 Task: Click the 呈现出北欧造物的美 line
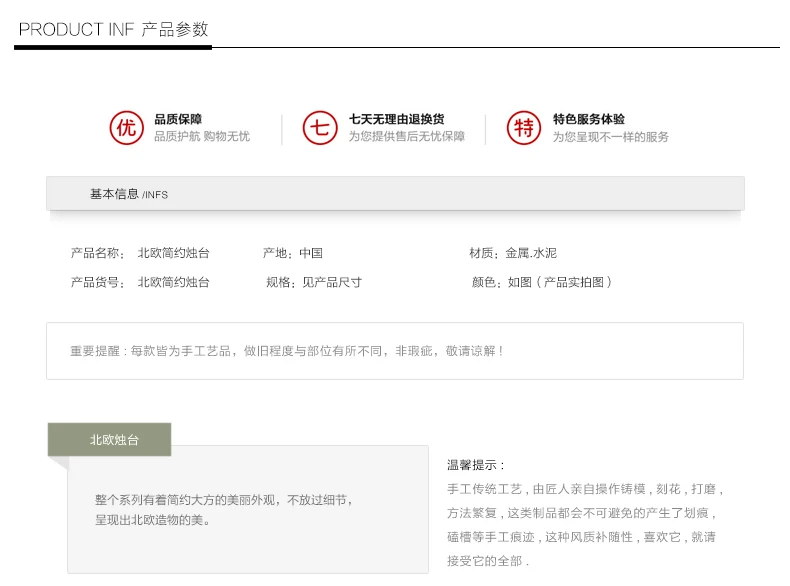tap(153, 520)
